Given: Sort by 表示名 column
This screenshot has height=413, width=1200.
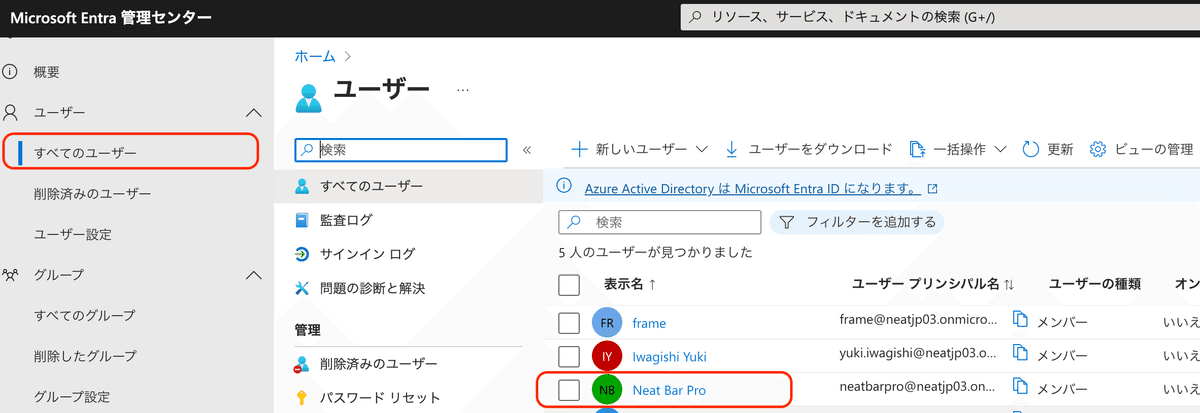Looking at the screenshot, I should click(631, 285).
